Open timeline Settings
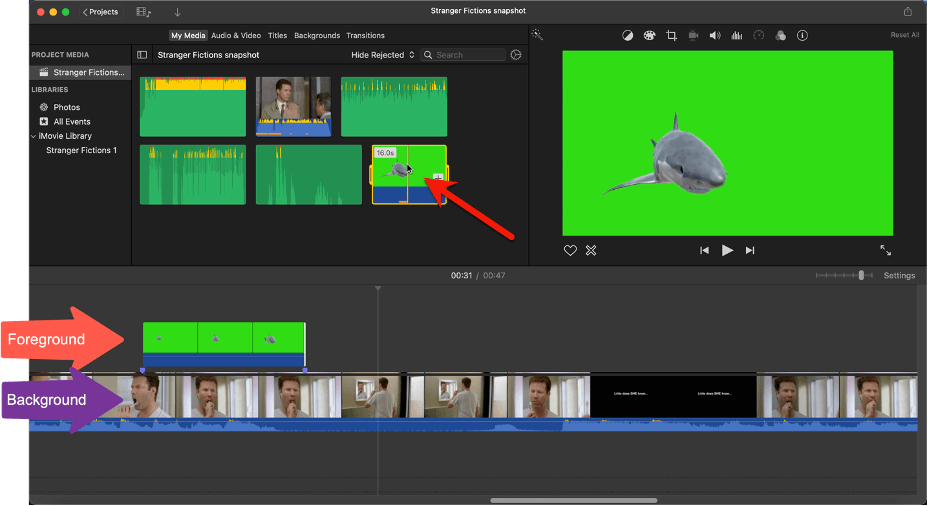This screenshot has width=928, height=506. pyautogui.click(x=899, y=276)
